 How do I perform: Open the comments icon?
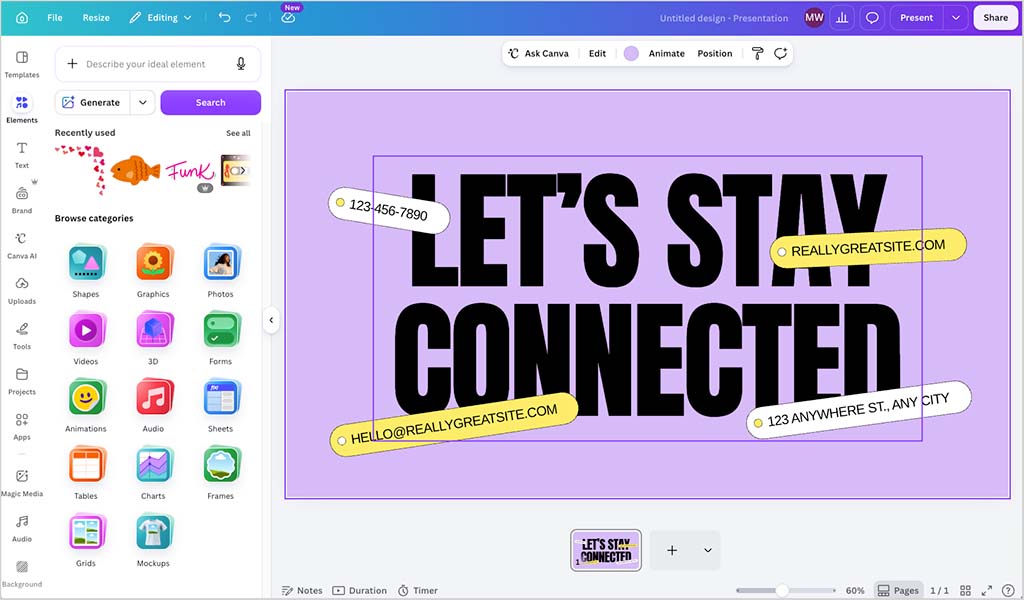[x=872, y=18]
